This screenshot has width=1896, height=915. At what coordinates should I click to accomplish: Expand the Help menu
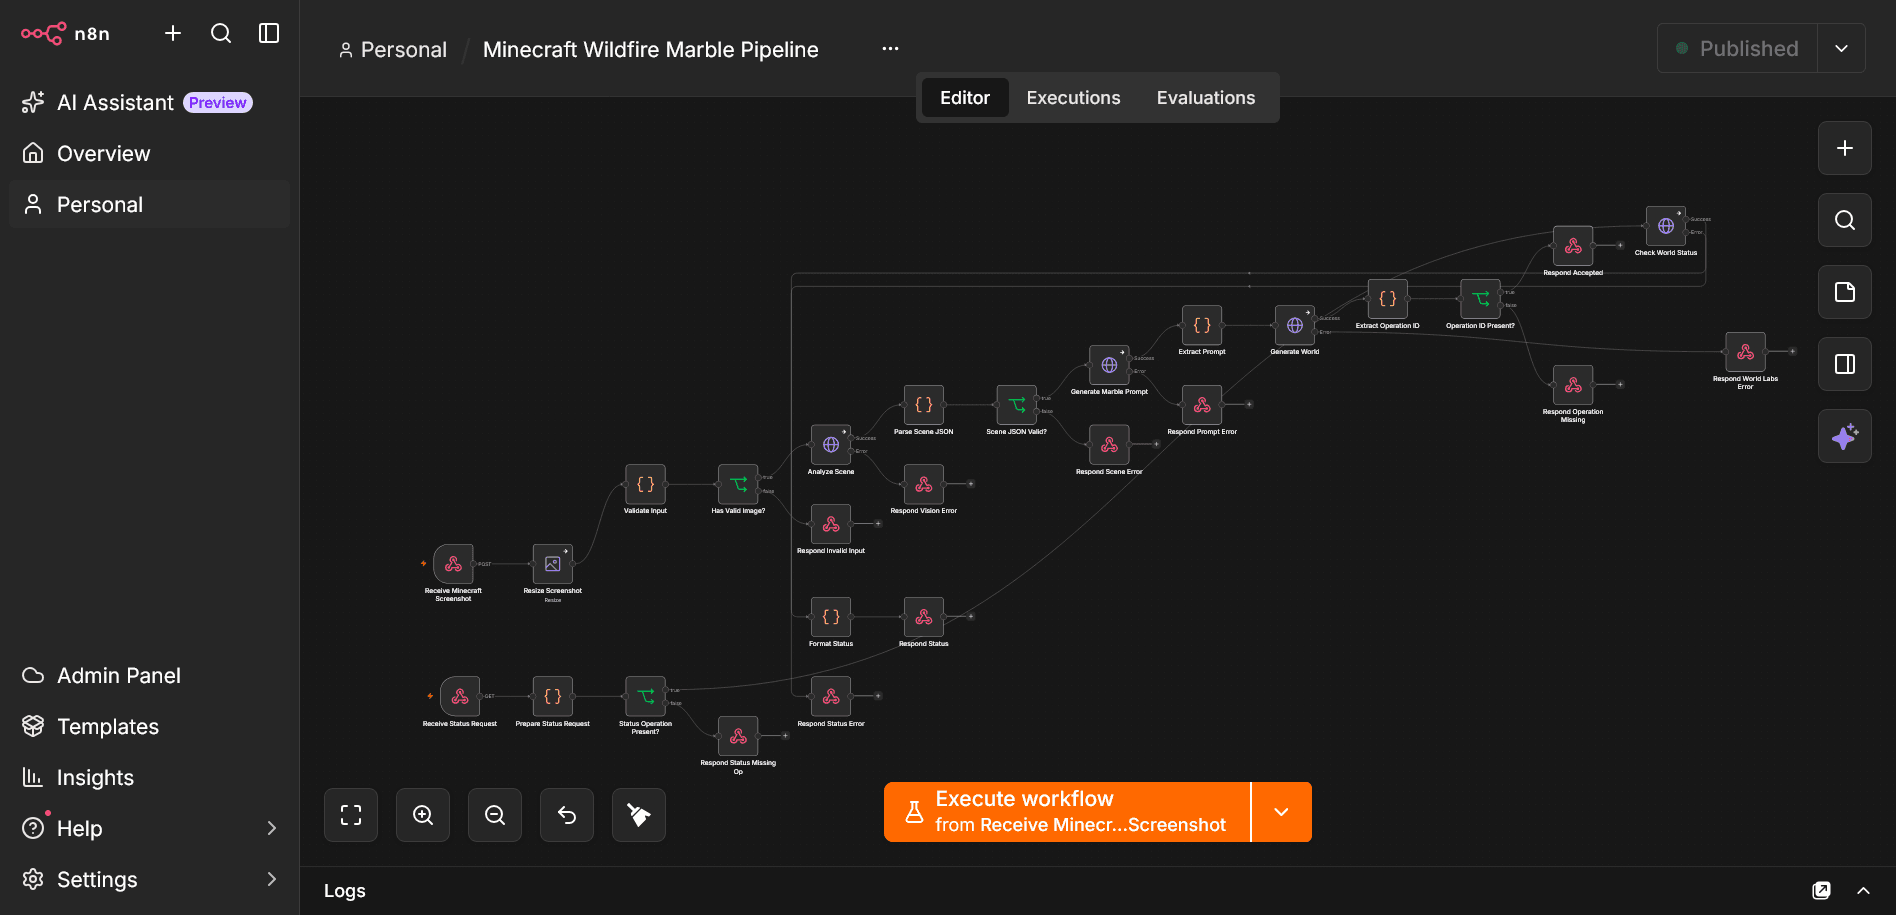(149, 829)
